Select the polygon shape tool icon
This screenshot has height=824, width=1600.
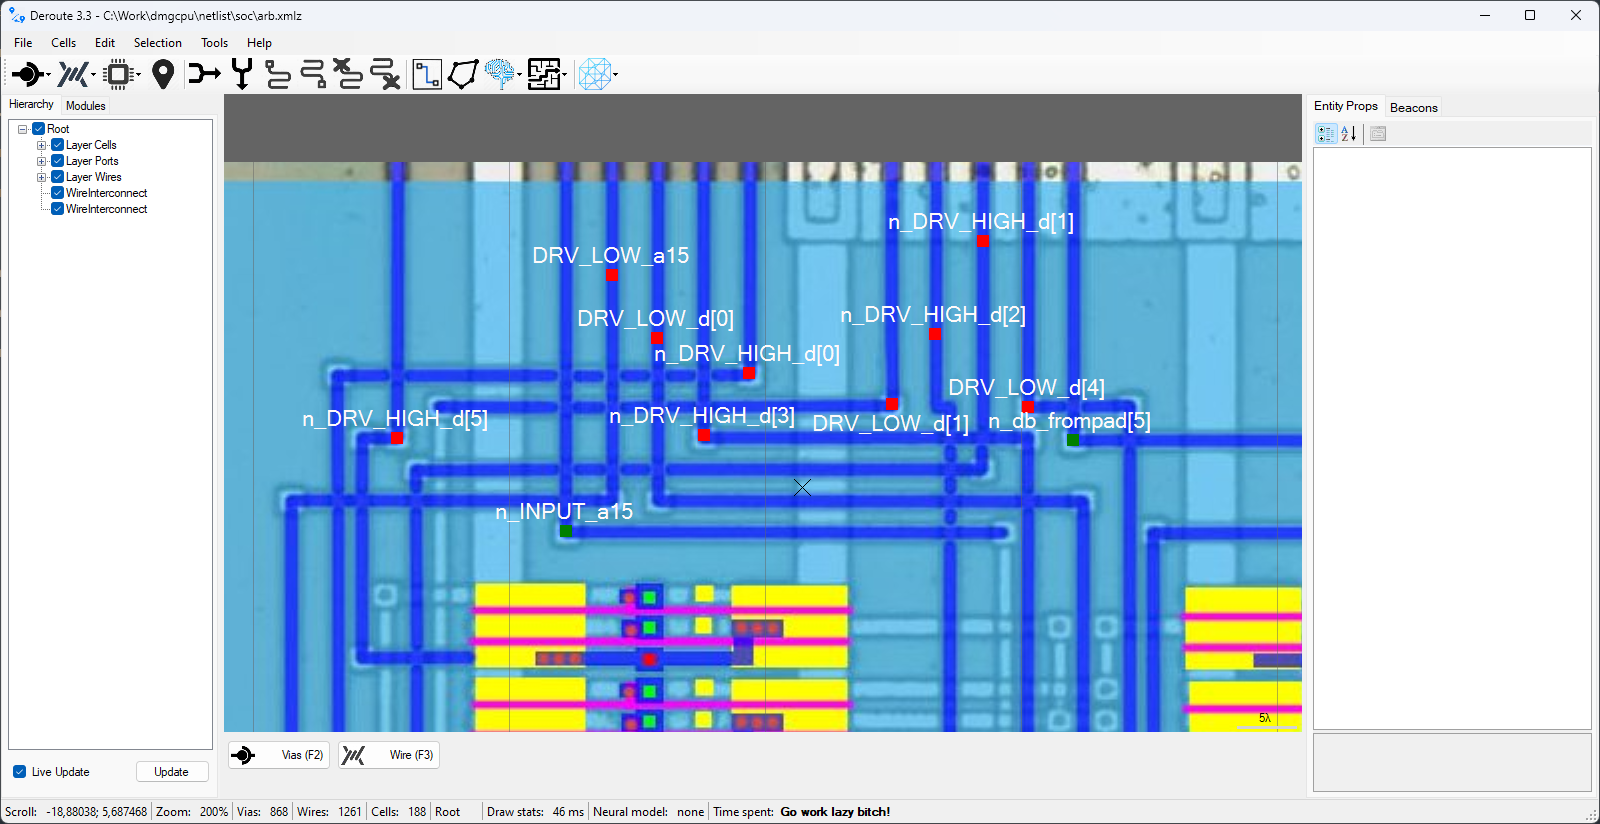pos(463,74)
